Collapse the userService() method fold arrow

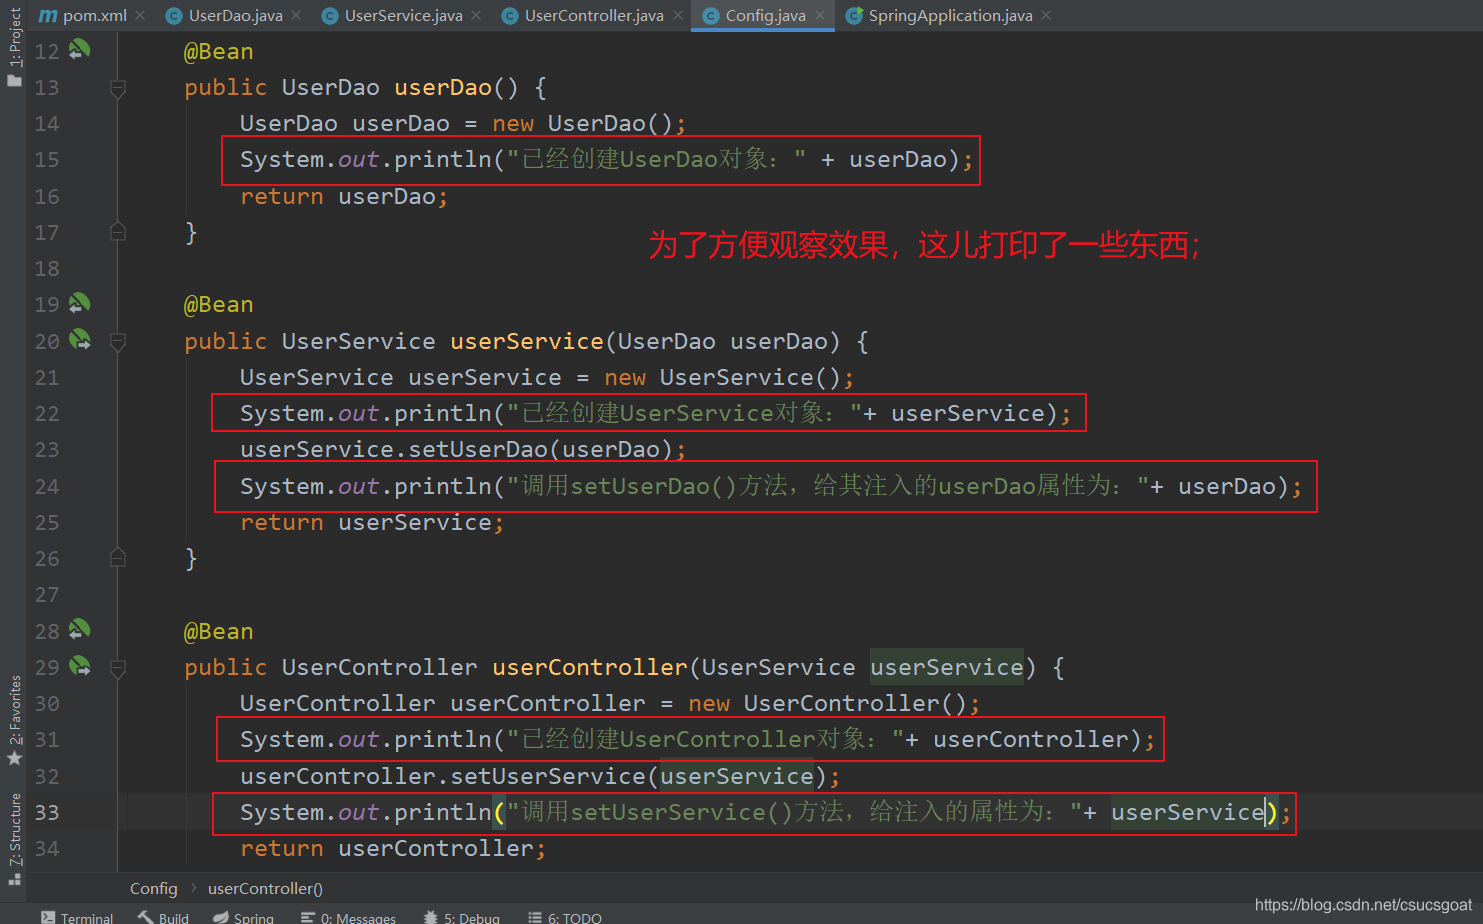point(117,341)
